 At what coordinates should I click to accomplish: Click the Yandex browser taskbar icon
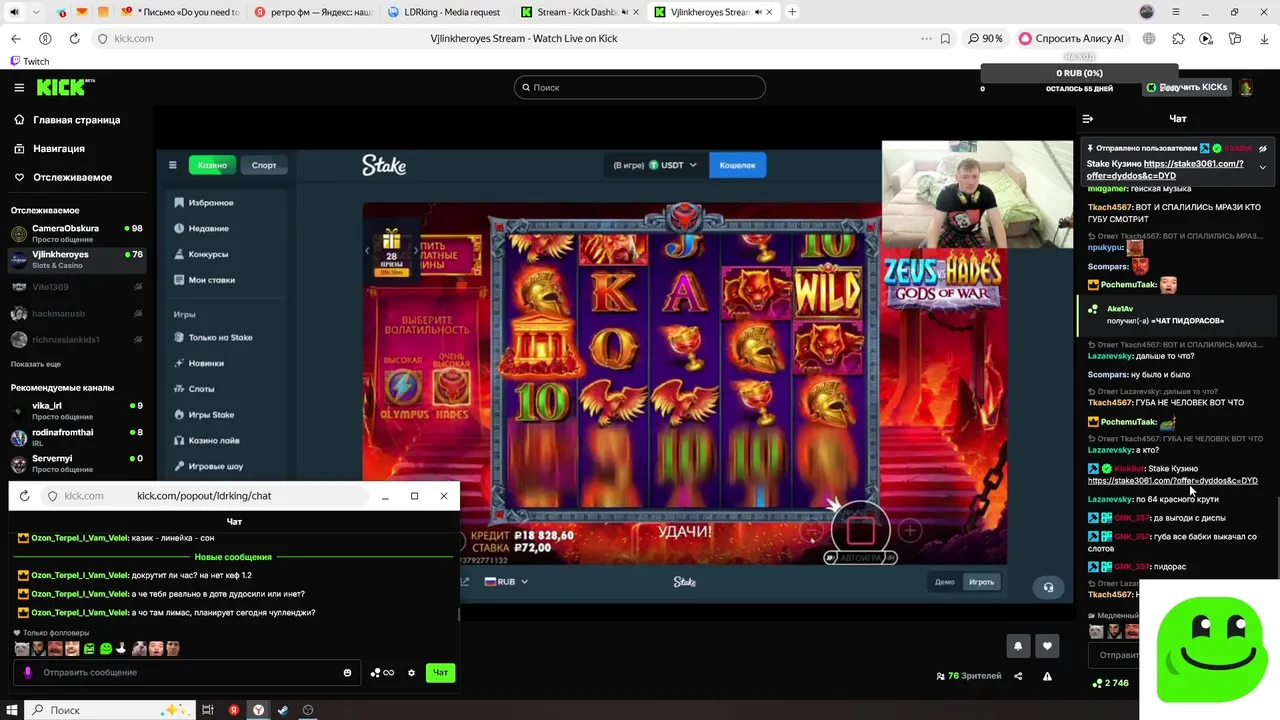tap(258, 710)
